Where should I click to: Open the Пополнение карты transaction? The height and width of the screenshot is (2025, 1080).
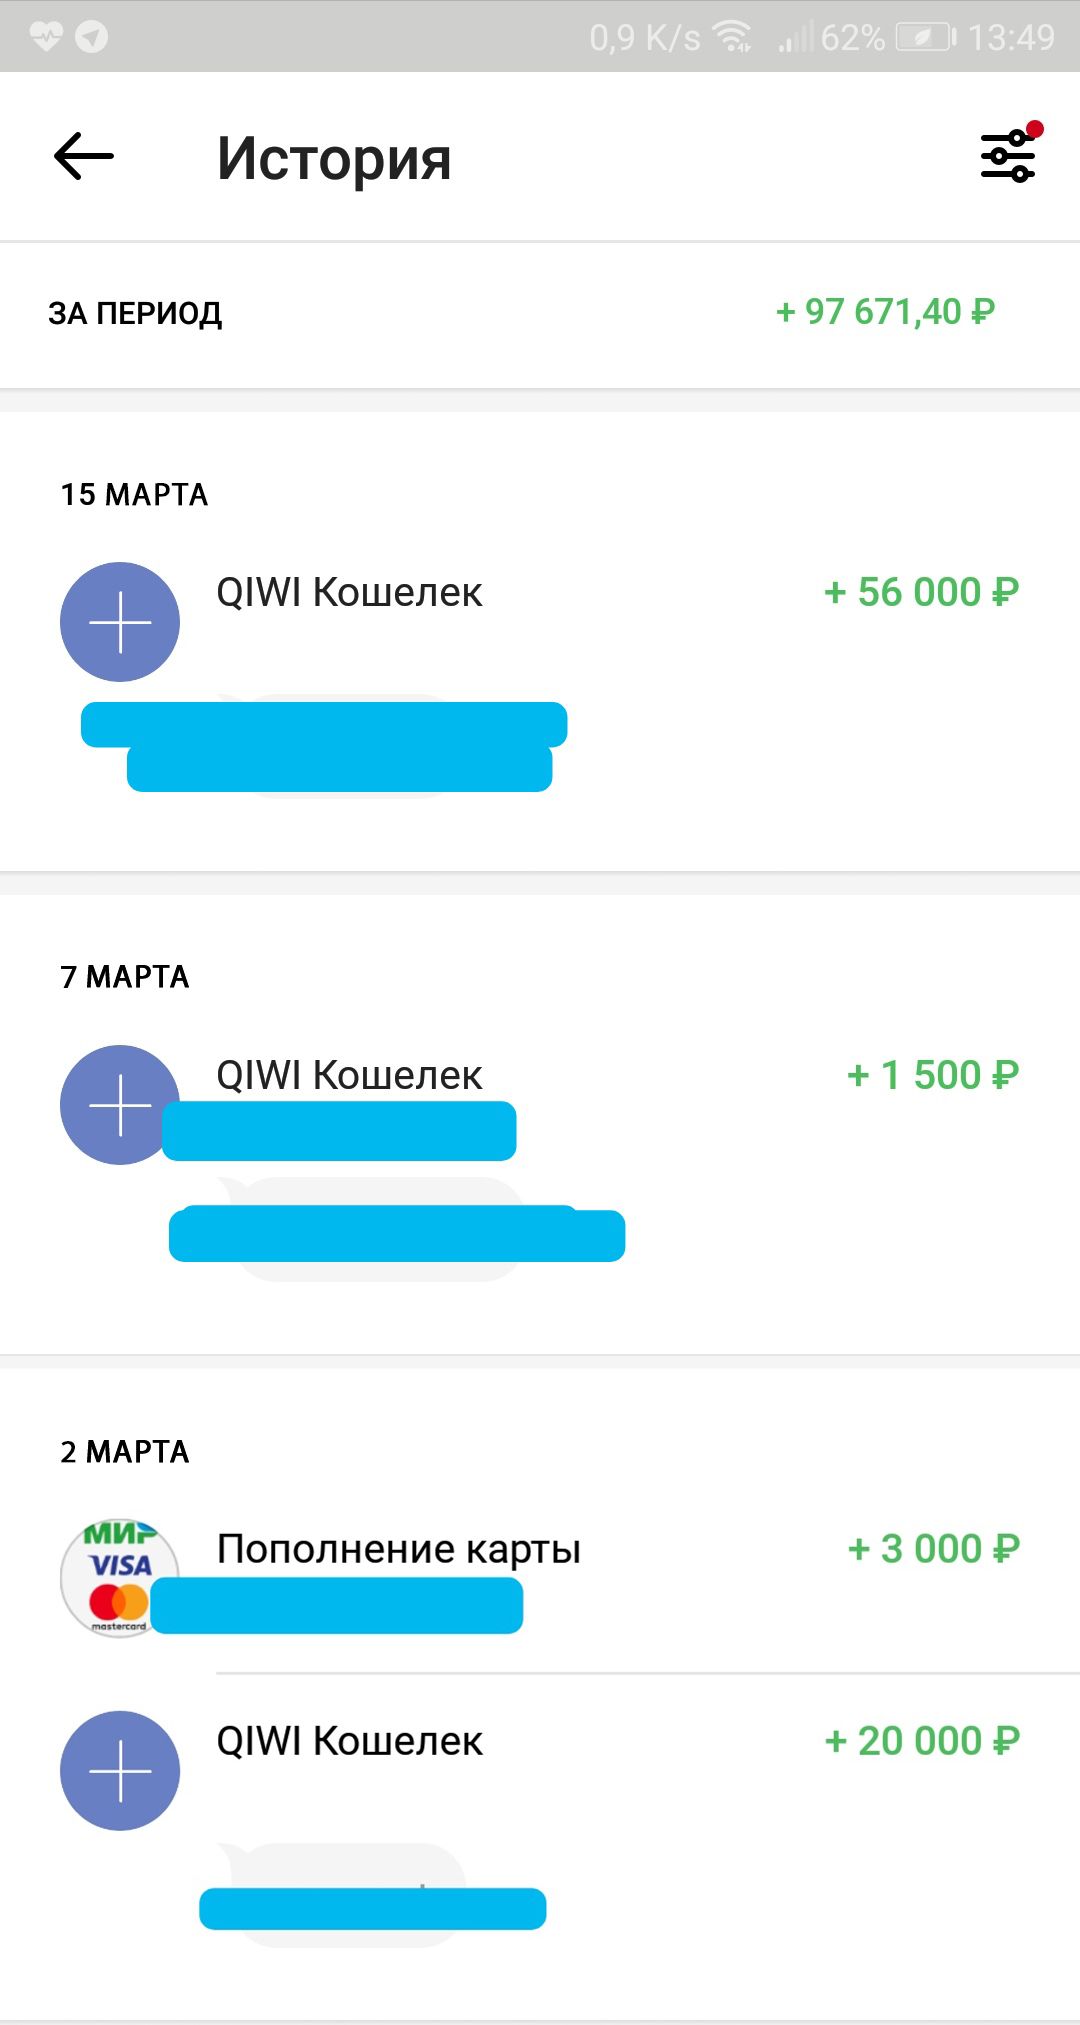point(398,1549)
